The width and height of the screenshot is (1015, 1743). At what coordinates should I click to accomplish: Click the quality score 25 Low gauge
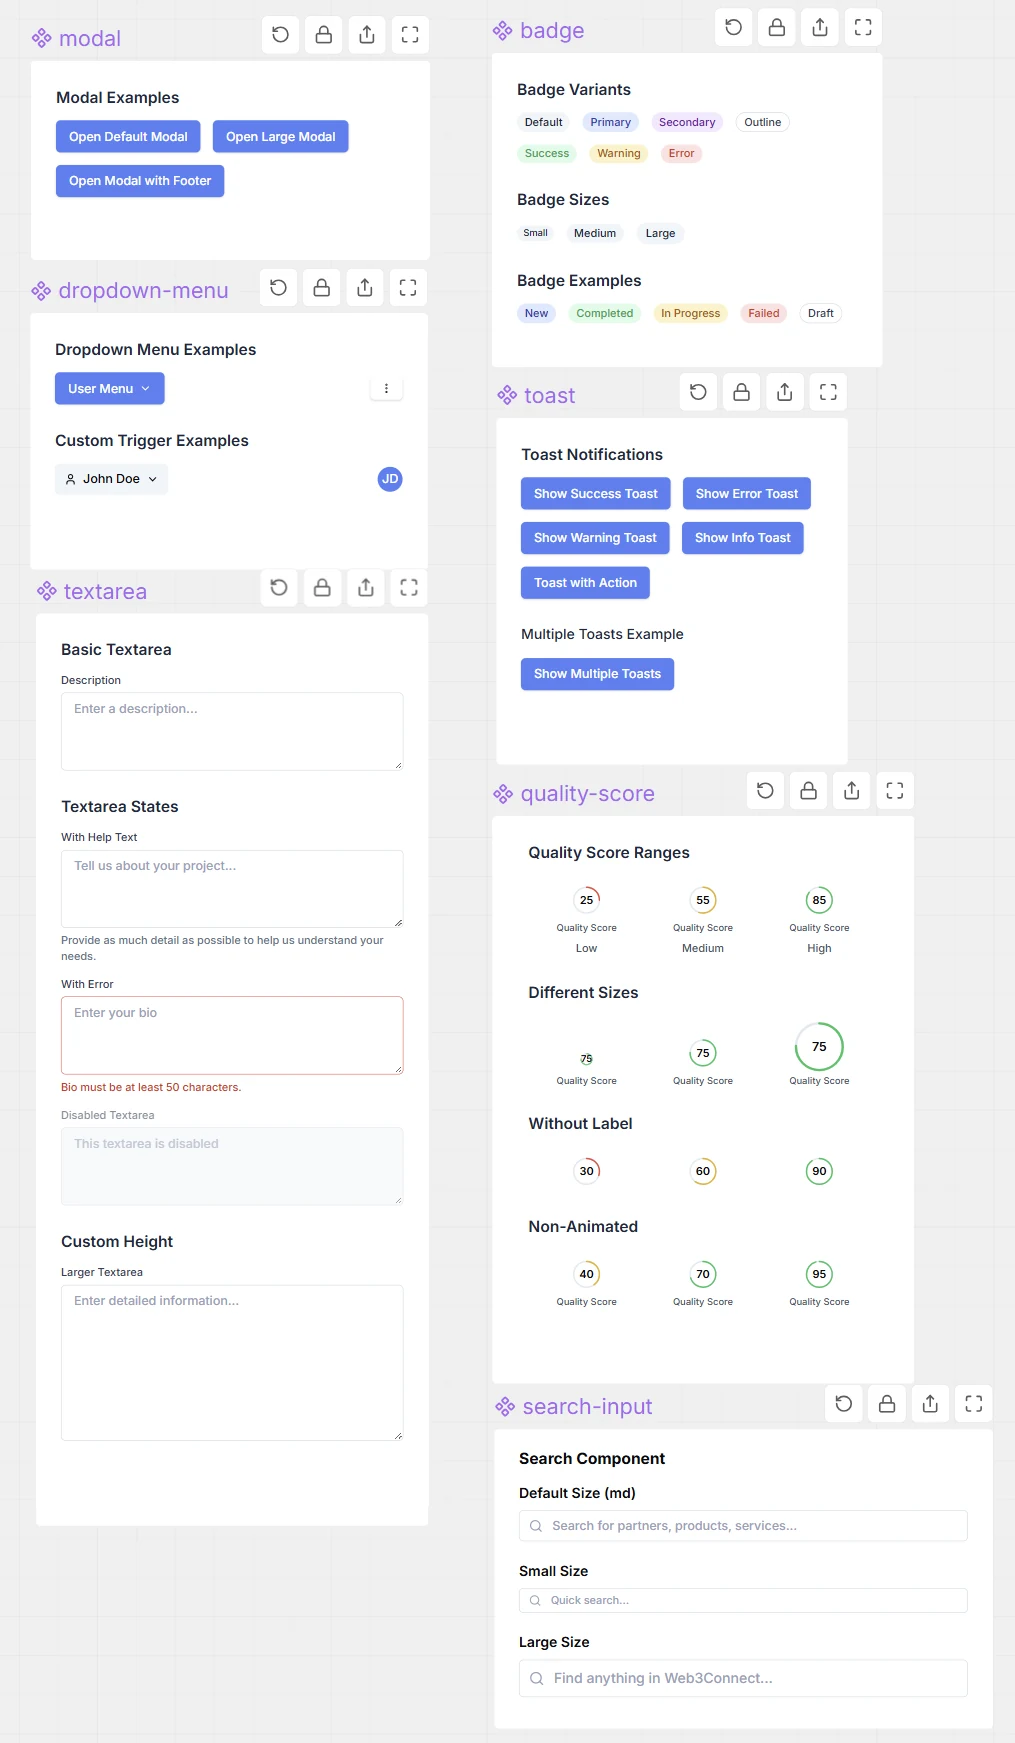click(x=587, y=900)
